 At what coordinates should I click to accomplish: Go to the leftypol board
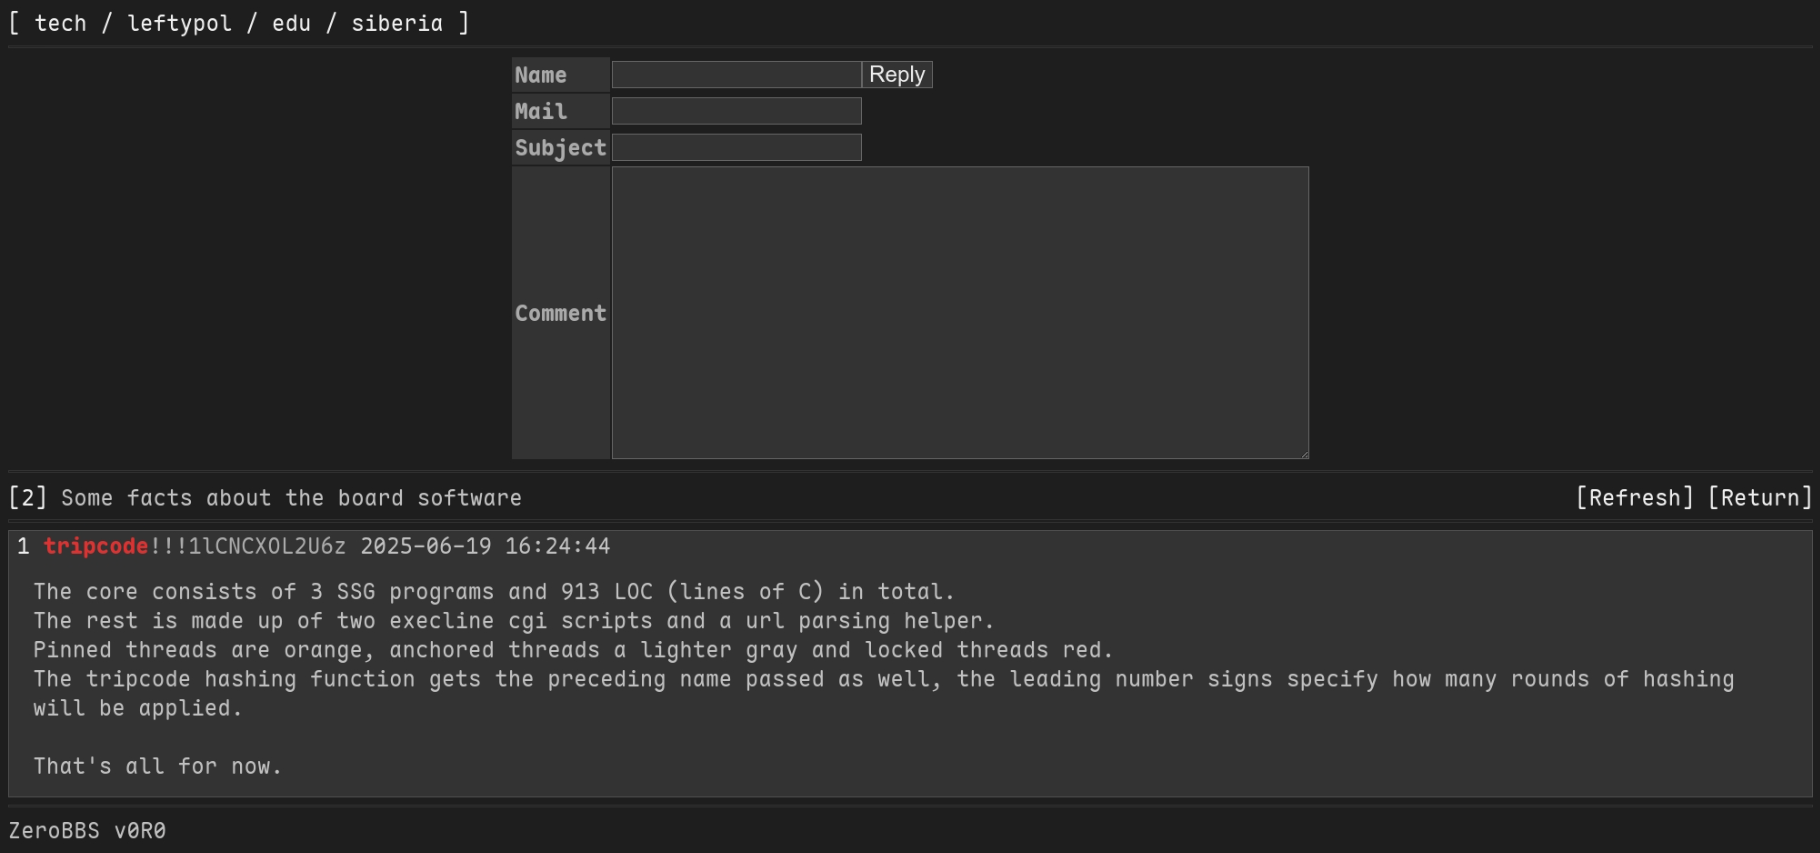coord(179,23)
